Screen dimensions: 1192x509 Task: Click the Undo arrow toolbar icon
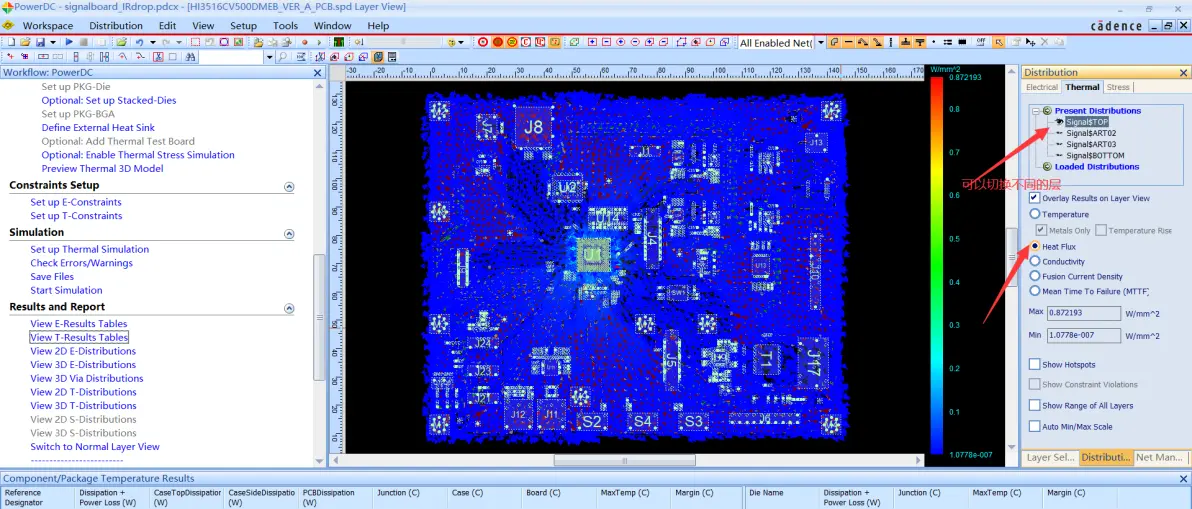pos(140,42)
